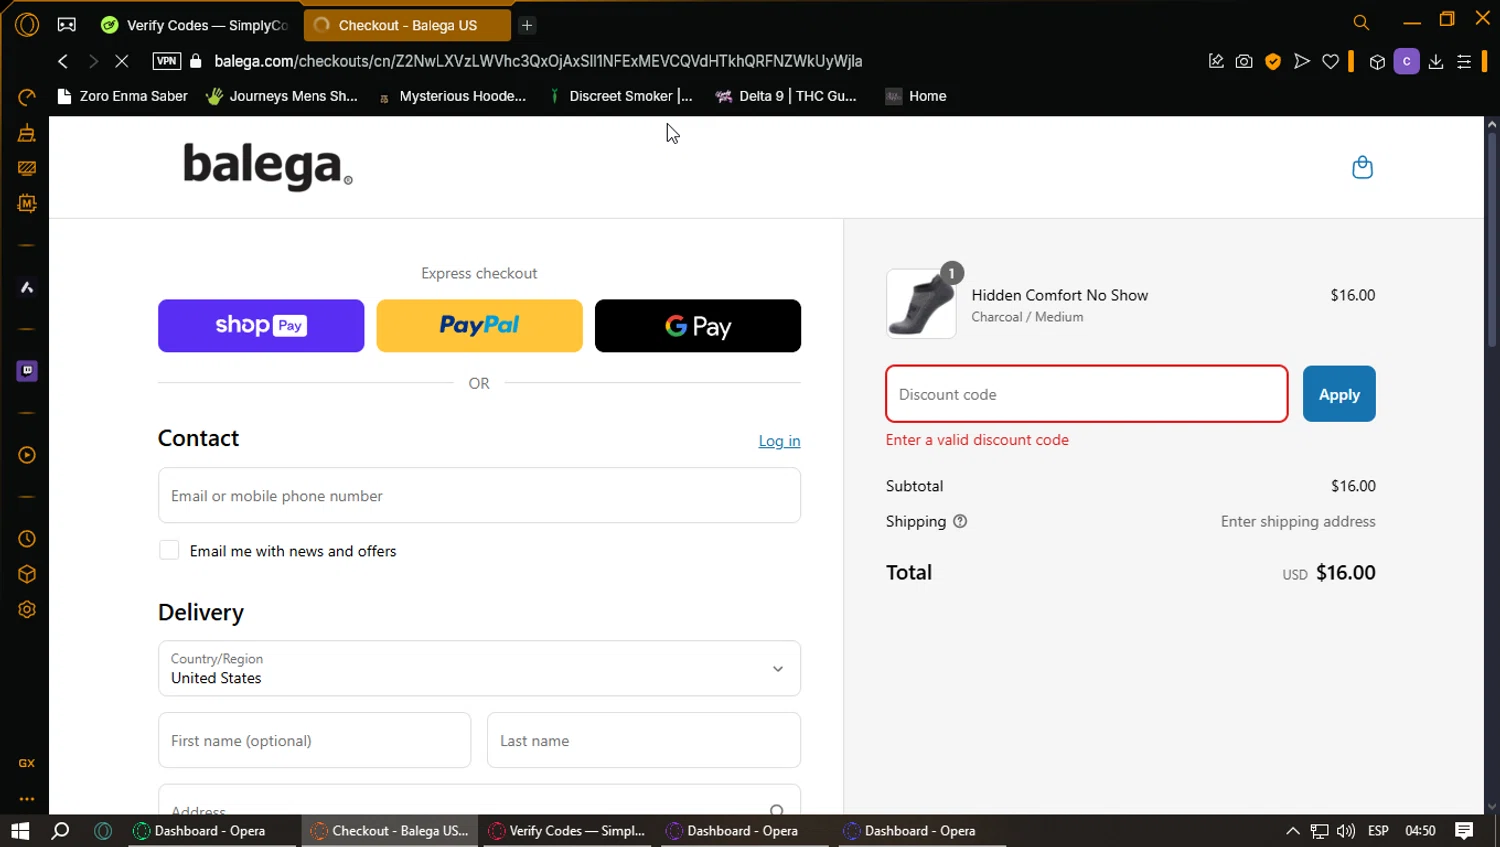Open Pinboards icon in address bar
Viewport: 1500px width, 847px height.
tap(1216, 61)
